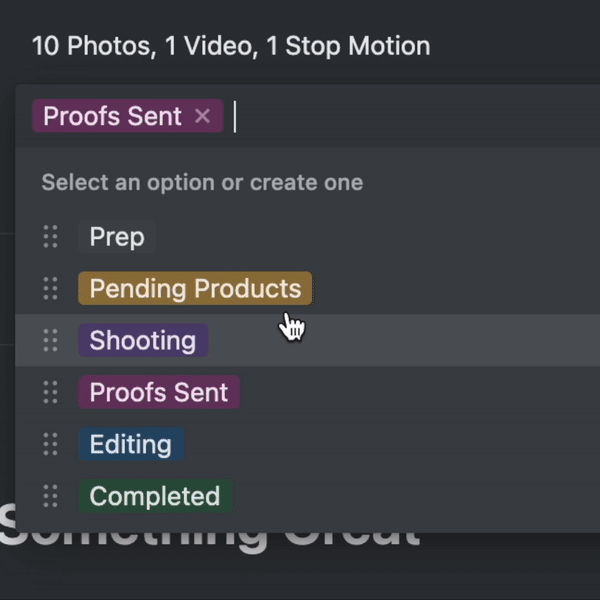The width and height of the screenshot is (600, 600).
Task: Select the Shooting option
Action: click(x=143, y=341)
